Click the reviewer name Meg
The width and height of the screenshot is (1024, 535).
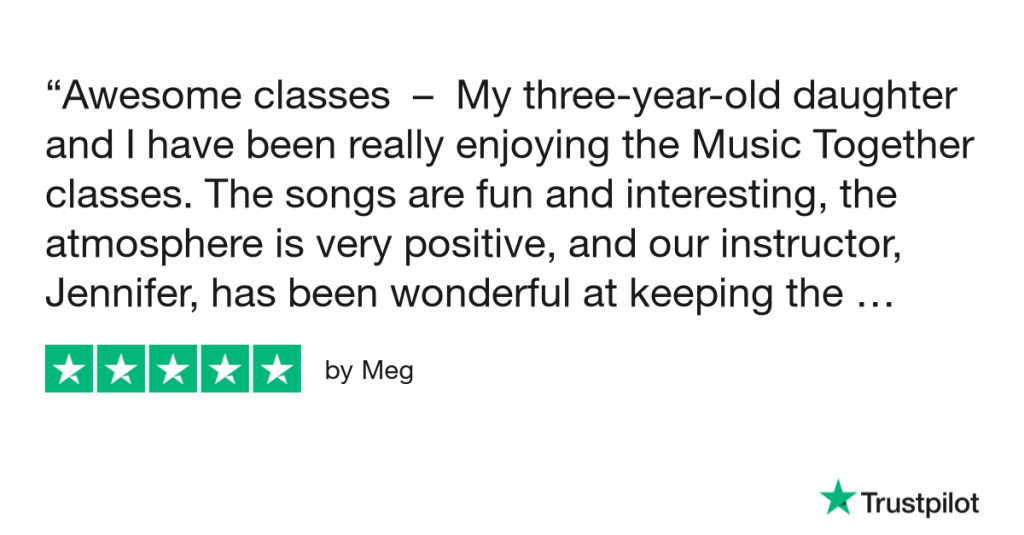[x=387, y=371]
